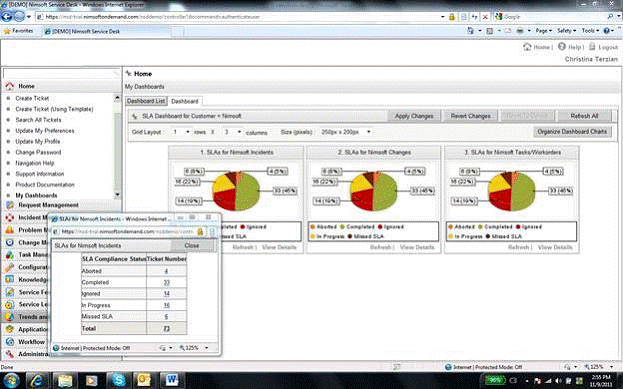
Task: Open Trends and Metrics sidebar icon
Action: pos(10,317)
